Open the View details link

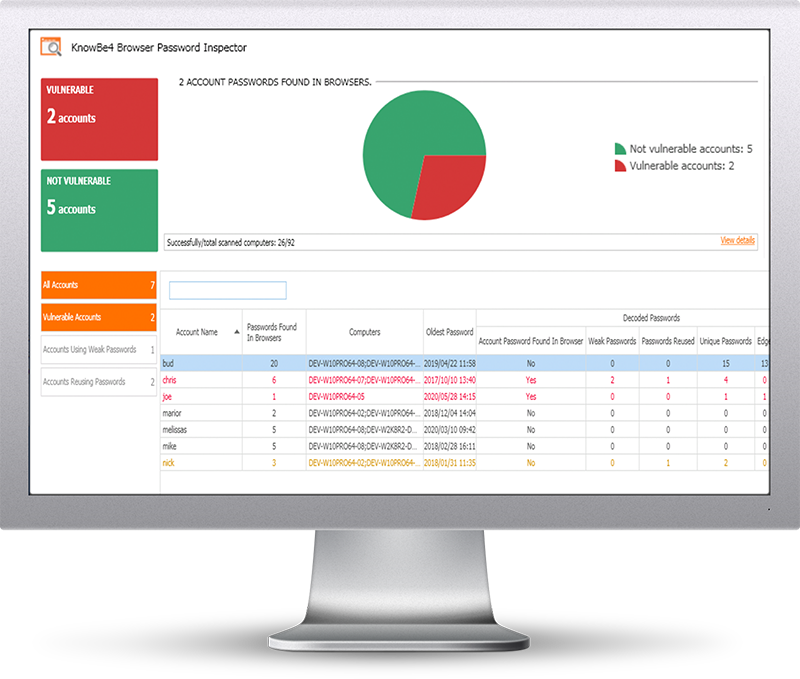point(739,241)
